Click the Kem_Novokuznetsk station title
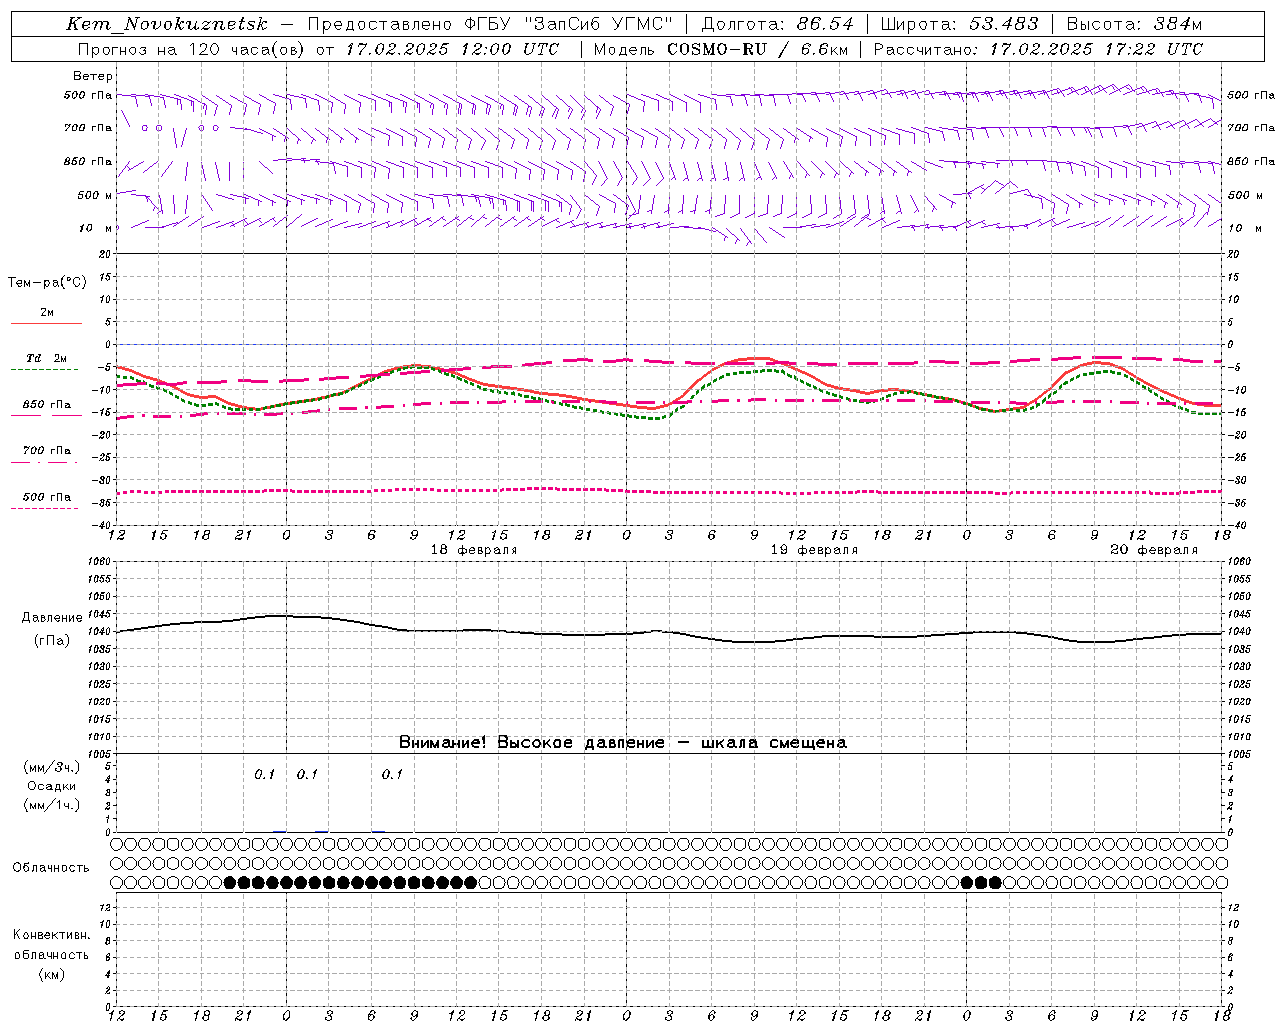1280x1024 pixels. coord(167,24)
